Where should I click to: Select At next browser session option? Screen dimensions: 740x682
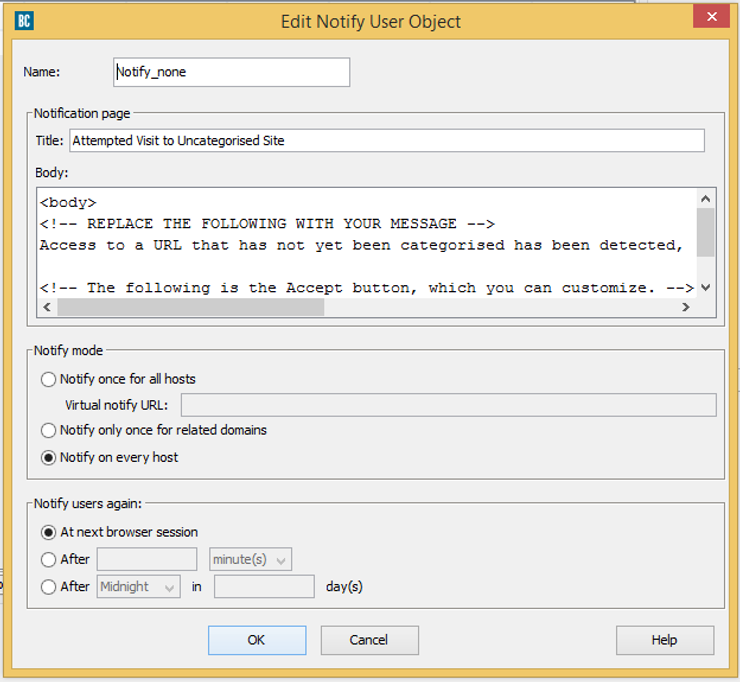tap(119, 532)
